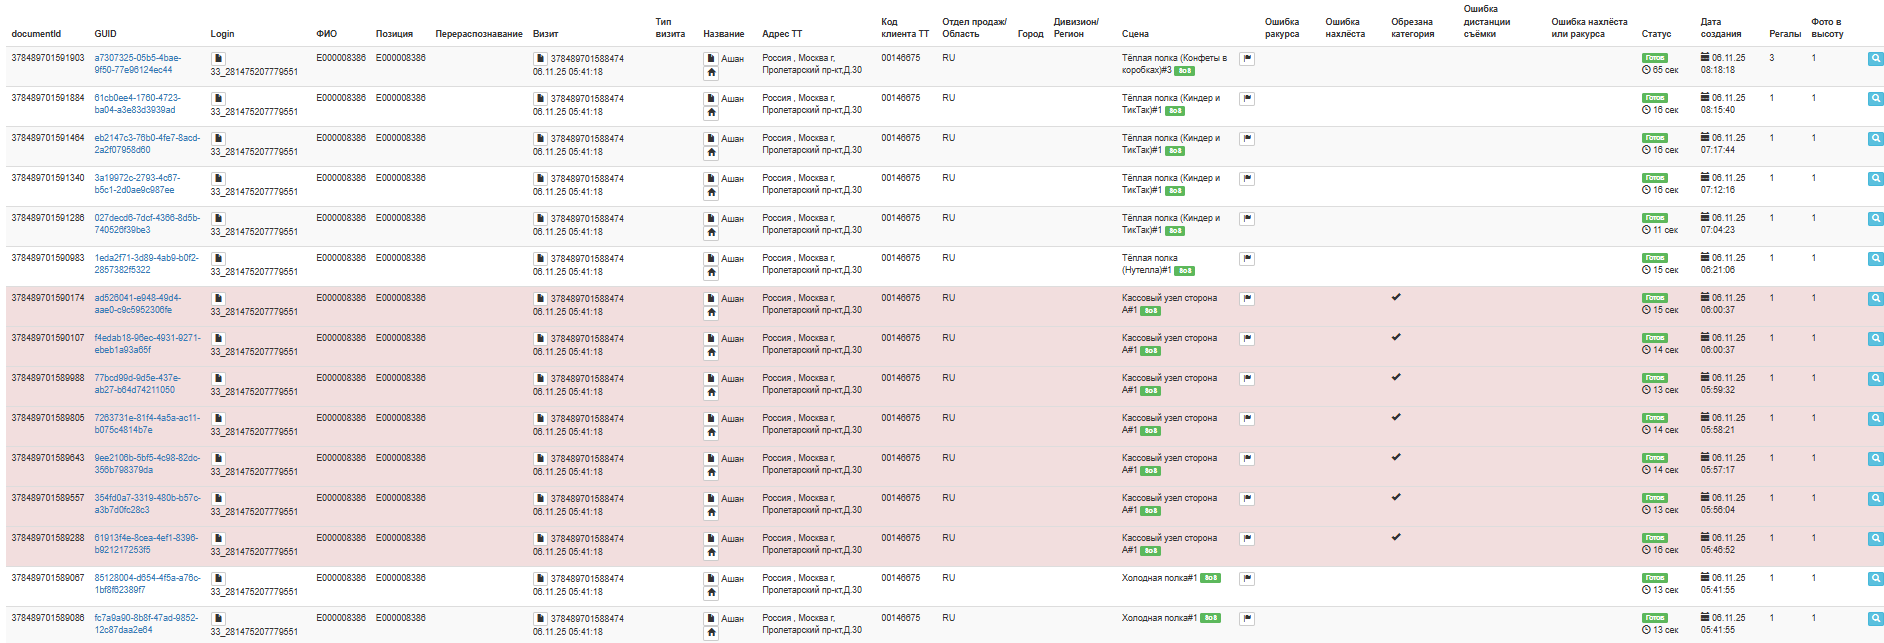The height and width of the screenshot is (643, 1884).
Task: Click home icon in row 378489701589557
Action: 711,512
